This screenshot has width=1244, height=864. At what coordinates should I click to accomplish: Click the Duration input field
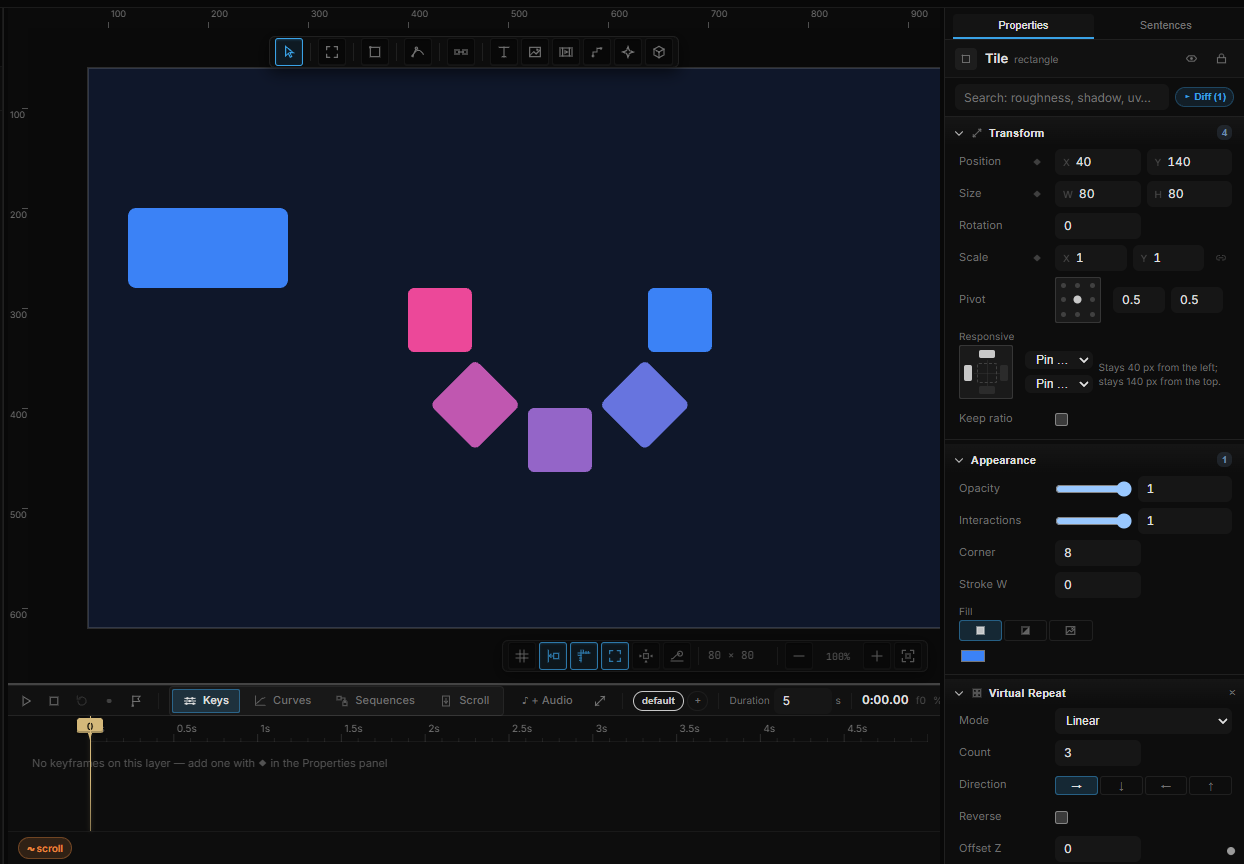pyautogui.click(x=802, y=701)
